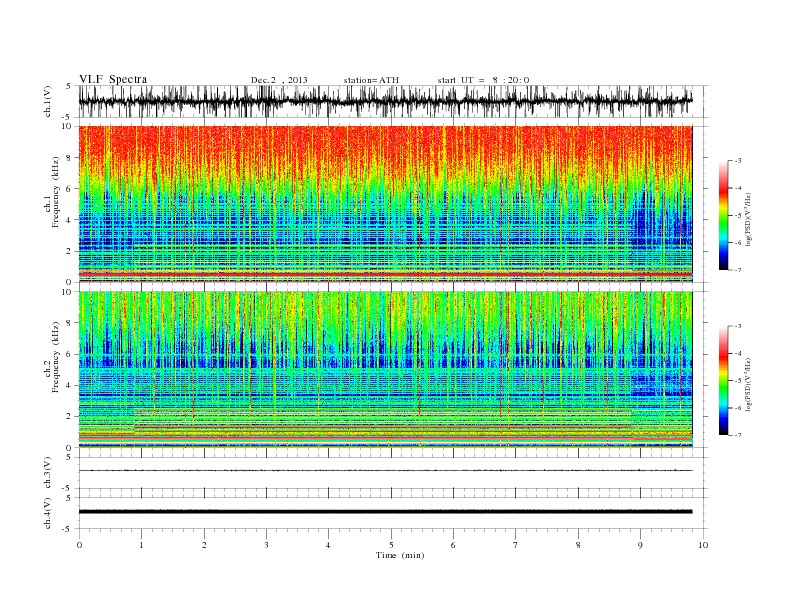
Task: Click time-axis tick label "8"
Action: tap(578, 545)
